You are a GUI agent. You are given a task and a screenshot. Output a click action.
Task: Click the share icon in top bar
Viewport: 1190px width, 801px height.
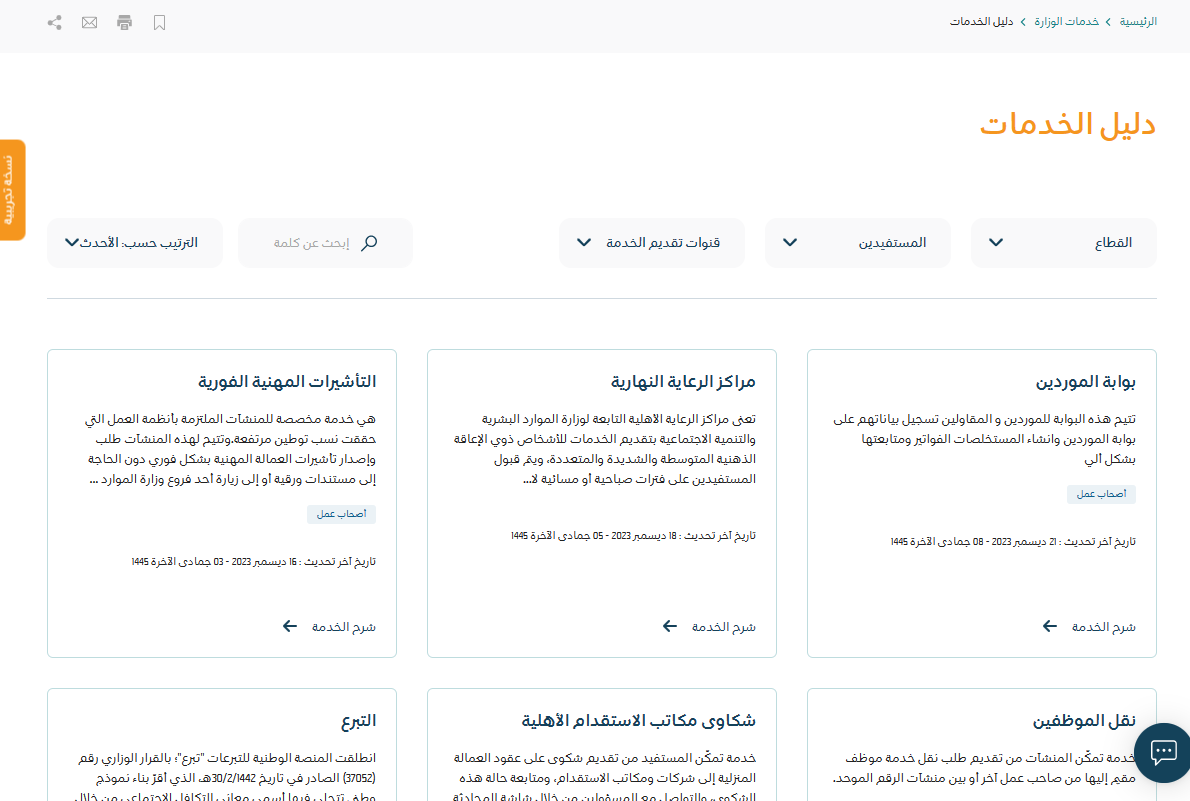55,22
